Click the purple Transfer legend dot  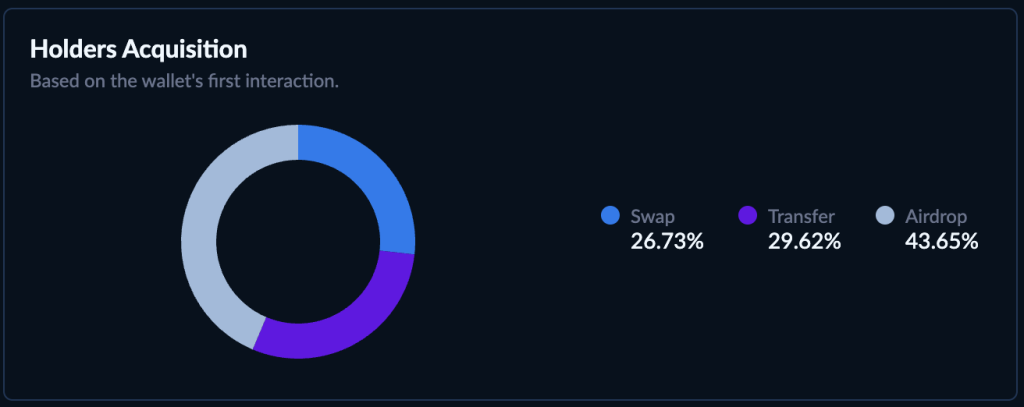(x=747, y=216)
